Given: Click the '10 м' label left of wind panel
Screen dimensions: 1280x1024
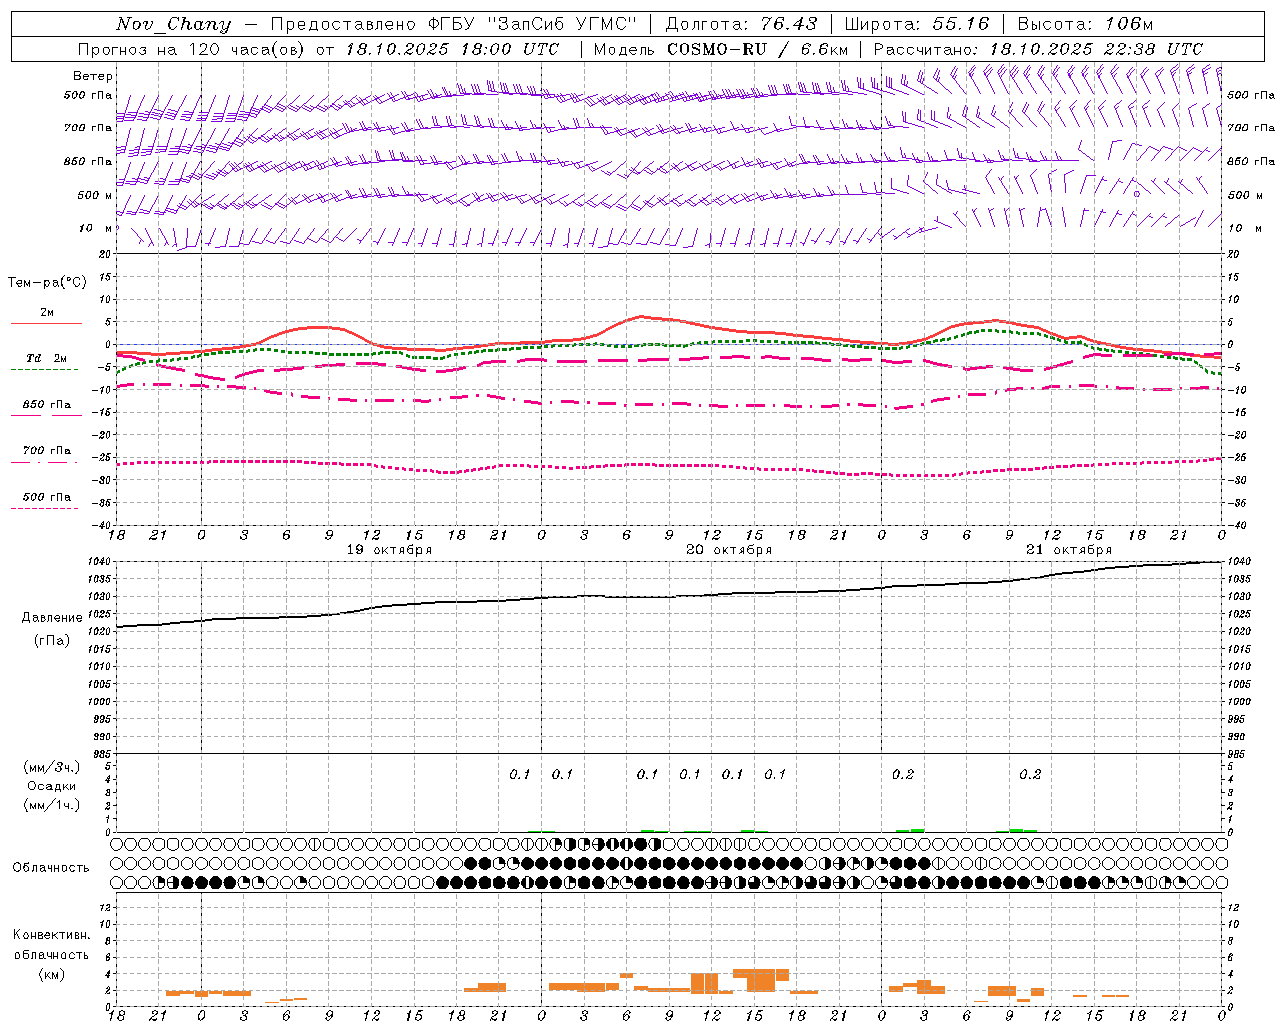Looking at the screenshot, I should 95,228.
